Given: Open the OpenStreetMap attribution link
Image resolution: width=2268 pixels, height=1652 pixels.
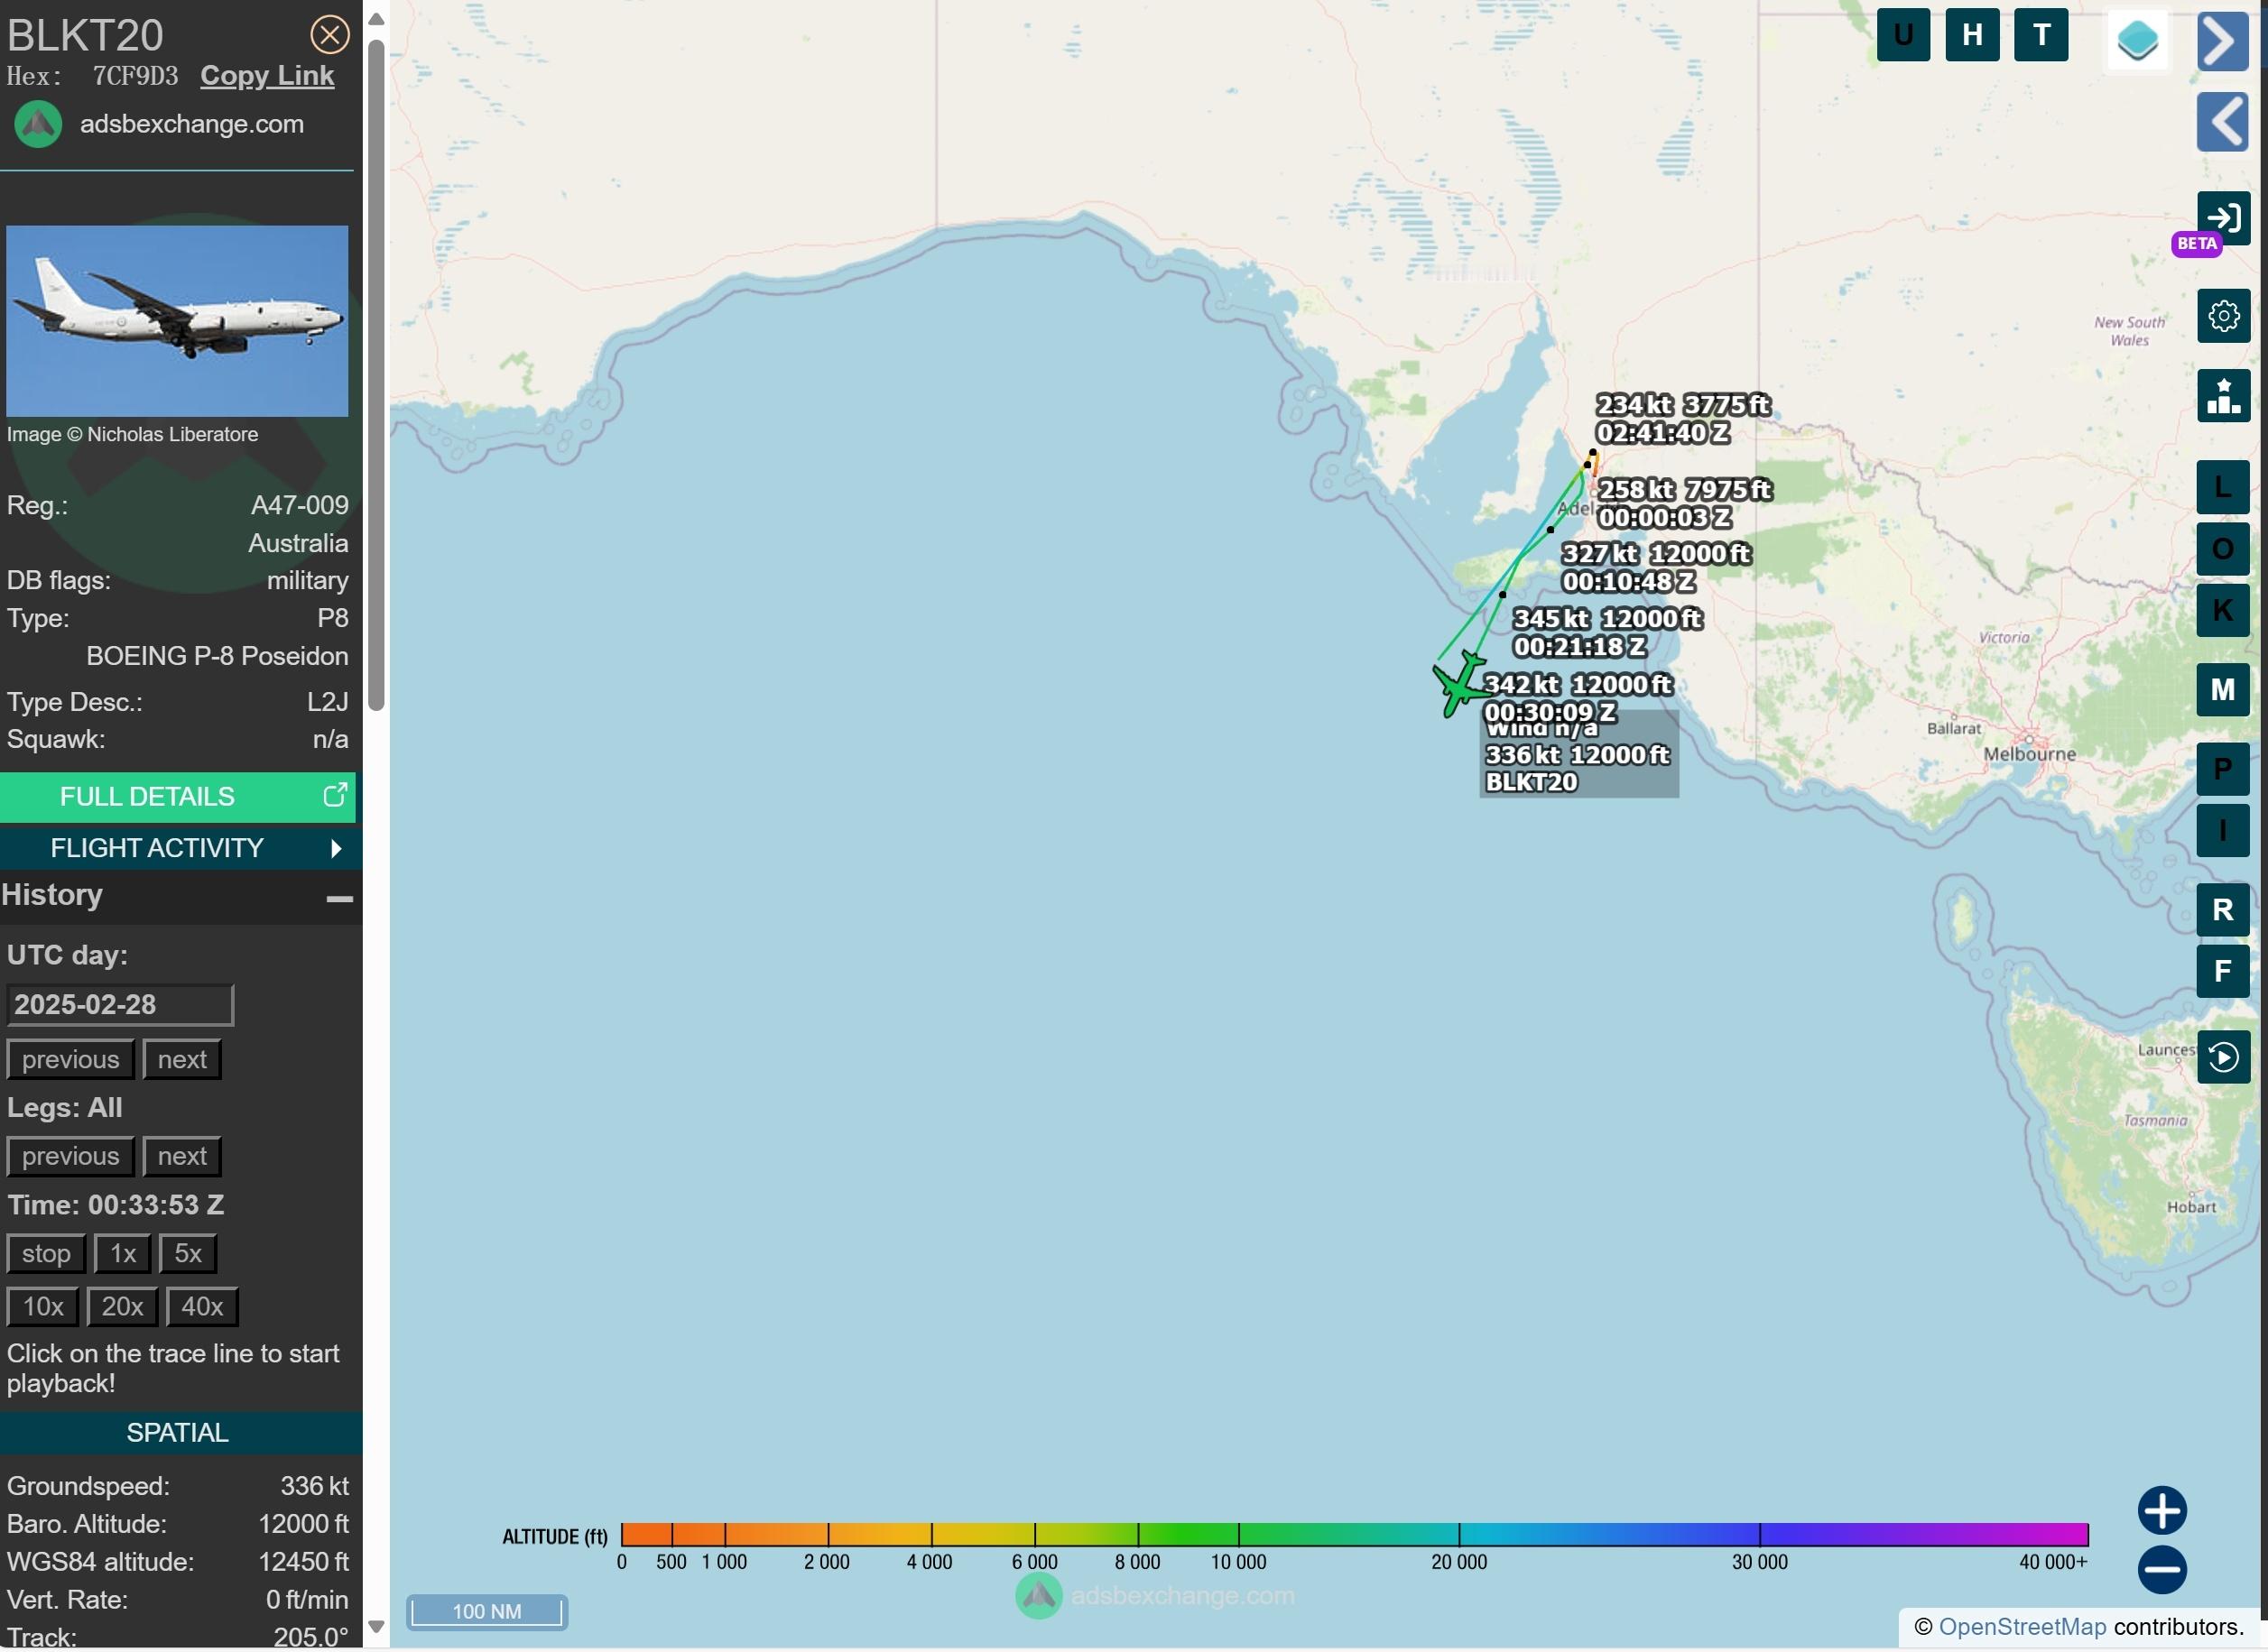Looking at the screenshot, I should coord(2022,1626).
